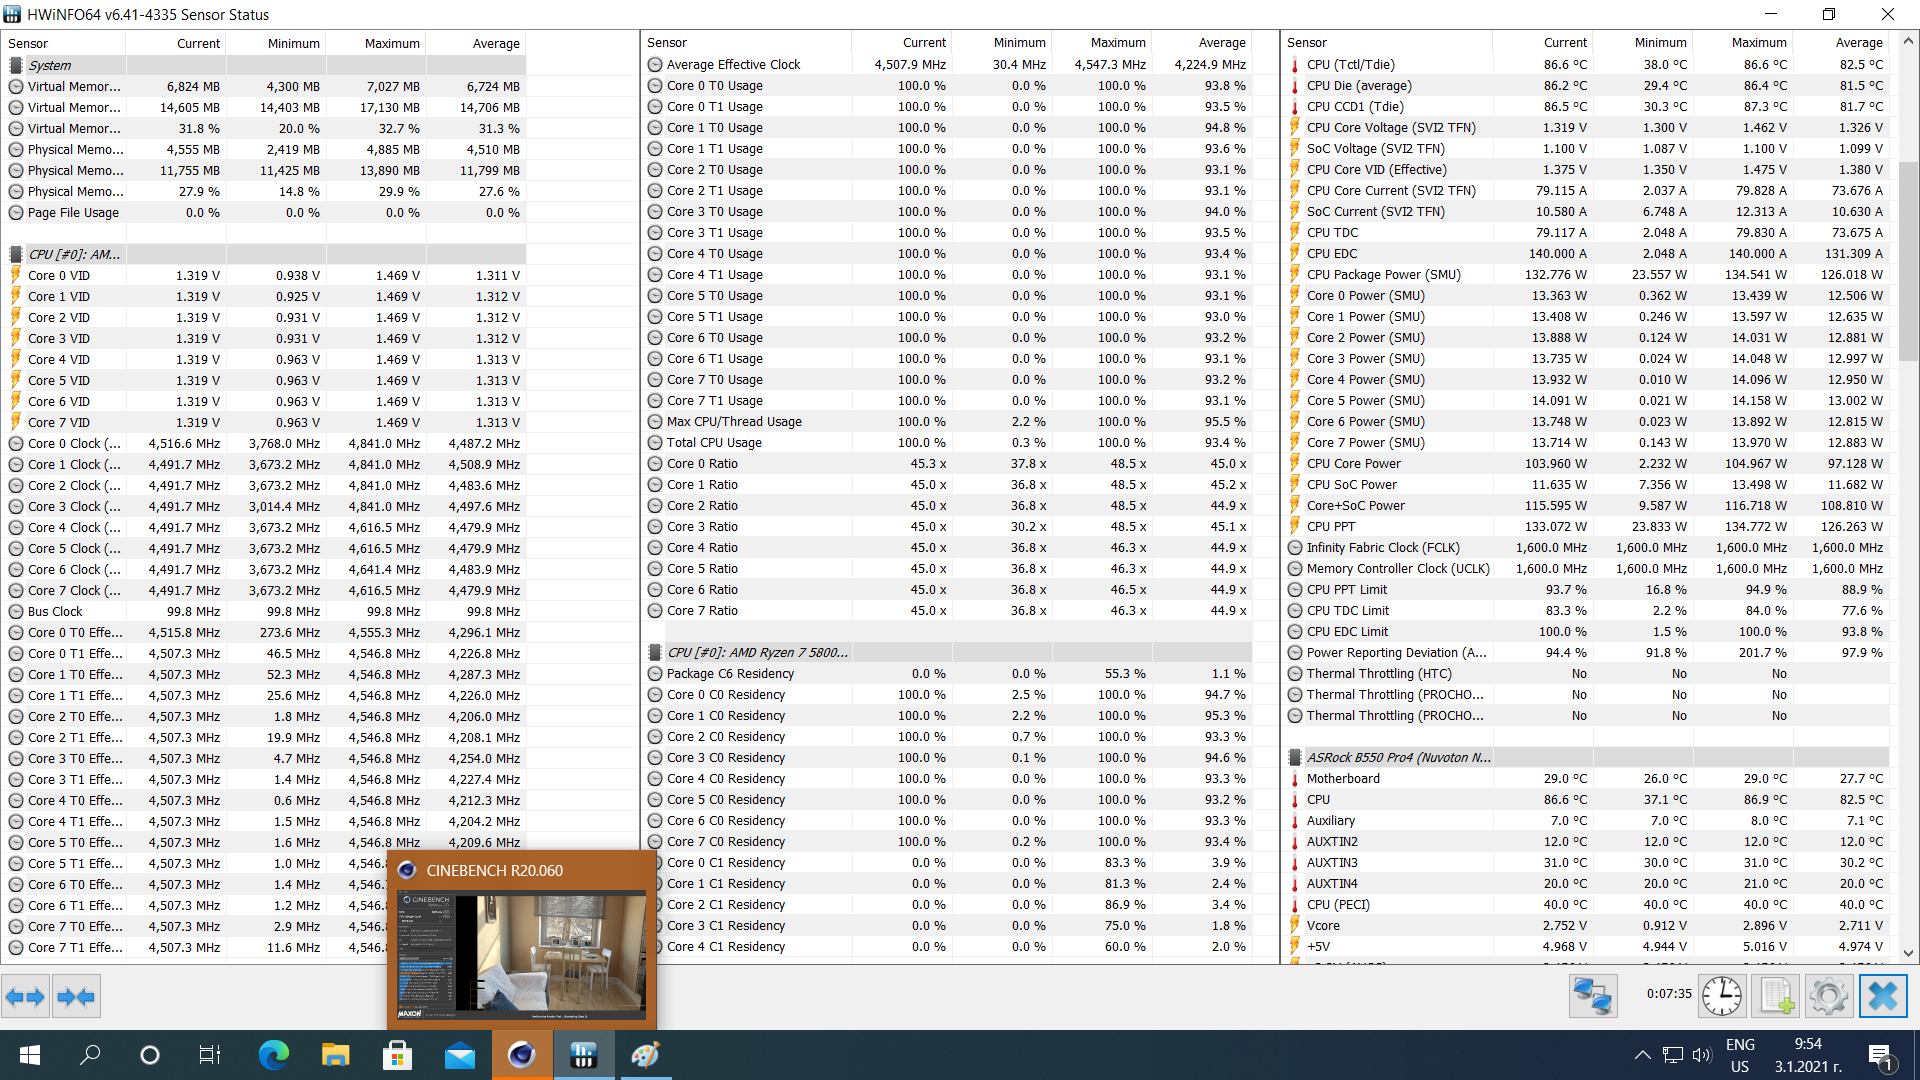Click the thermometer icon beside CPU (Tctl/Tdie)
The height and width of the screenshot is (1080, 1920).
tap(1295, 65)
